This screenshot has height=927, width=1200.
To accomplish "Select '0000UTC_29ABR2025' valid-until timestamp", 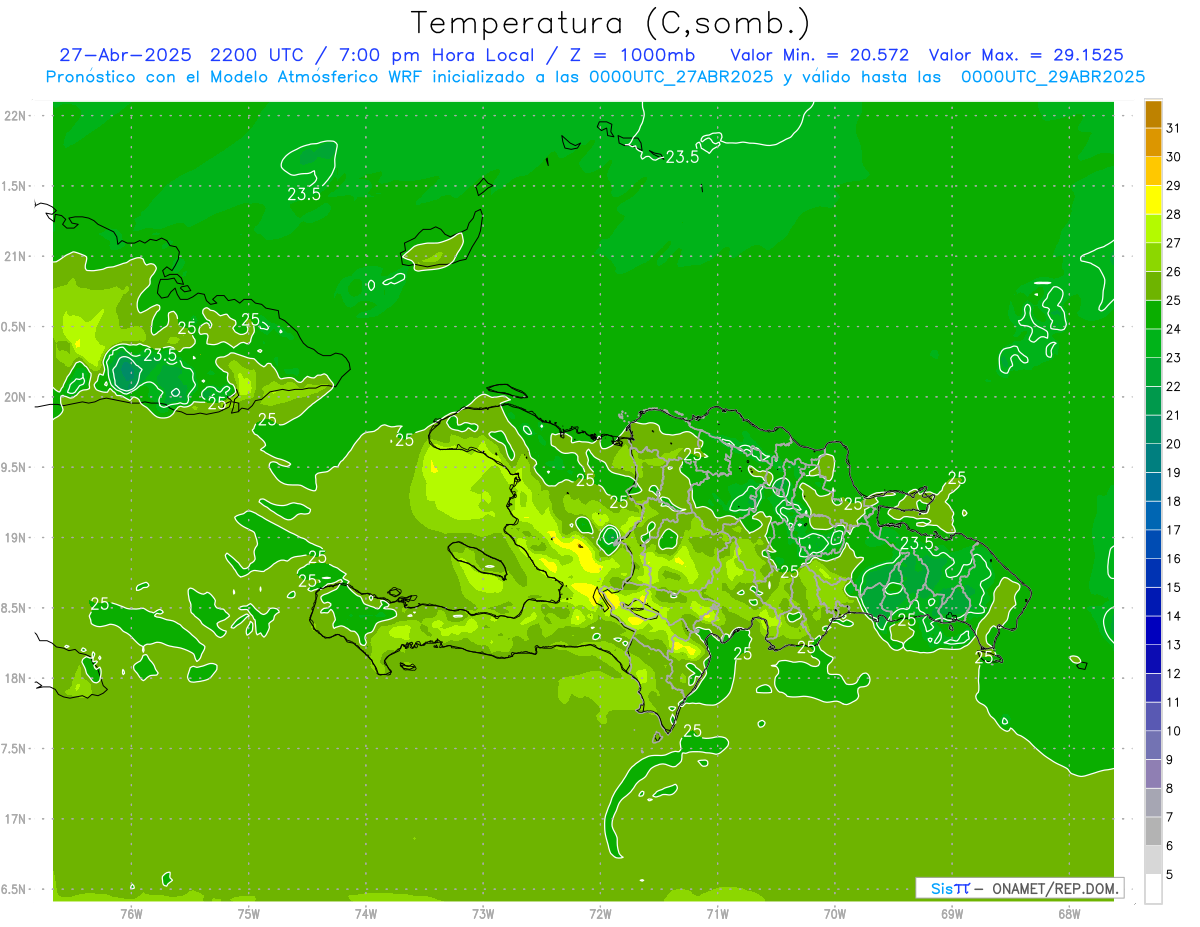I will click(x=1053, y=76).
